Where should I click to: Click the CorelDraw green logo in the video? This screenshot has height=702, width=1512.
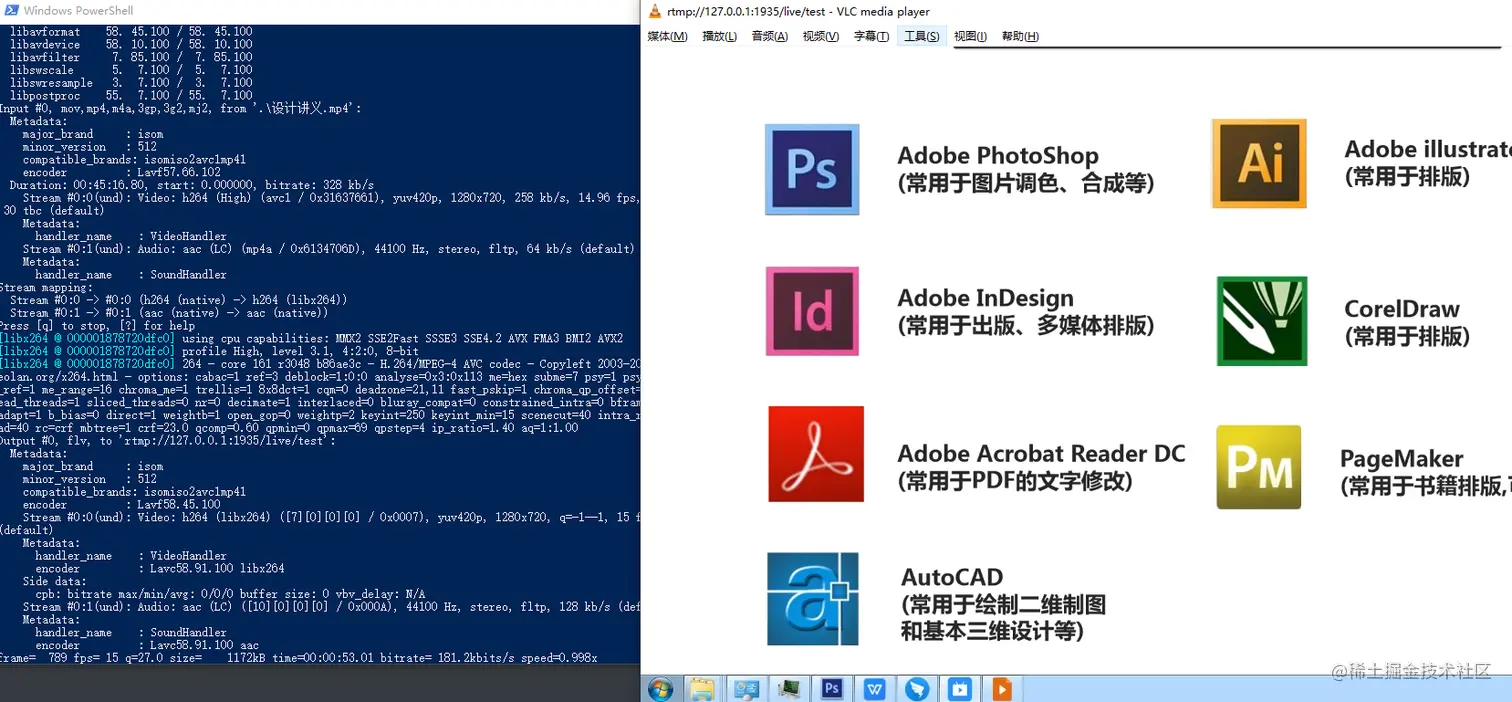[x=1262, y=321]
